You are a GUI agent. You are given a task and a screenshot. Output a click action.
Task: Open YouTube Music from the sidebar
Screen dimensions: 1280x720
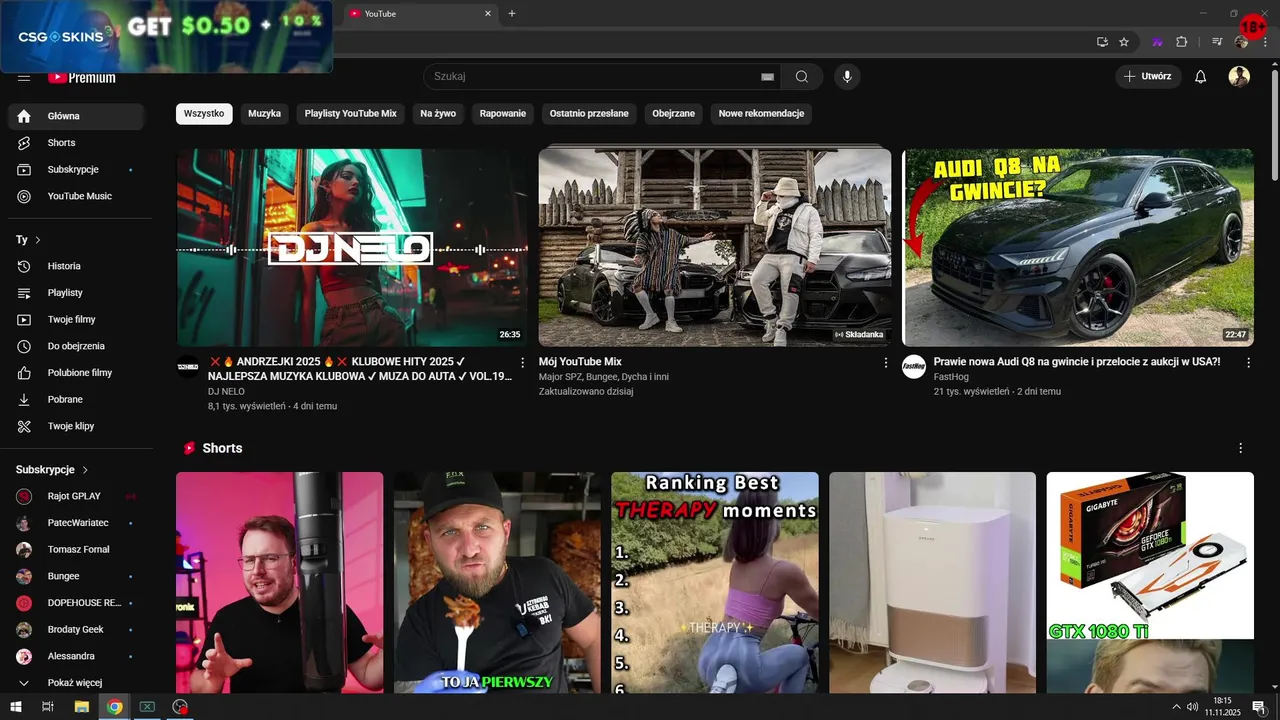pyautogui.click(x=76, y=196)
